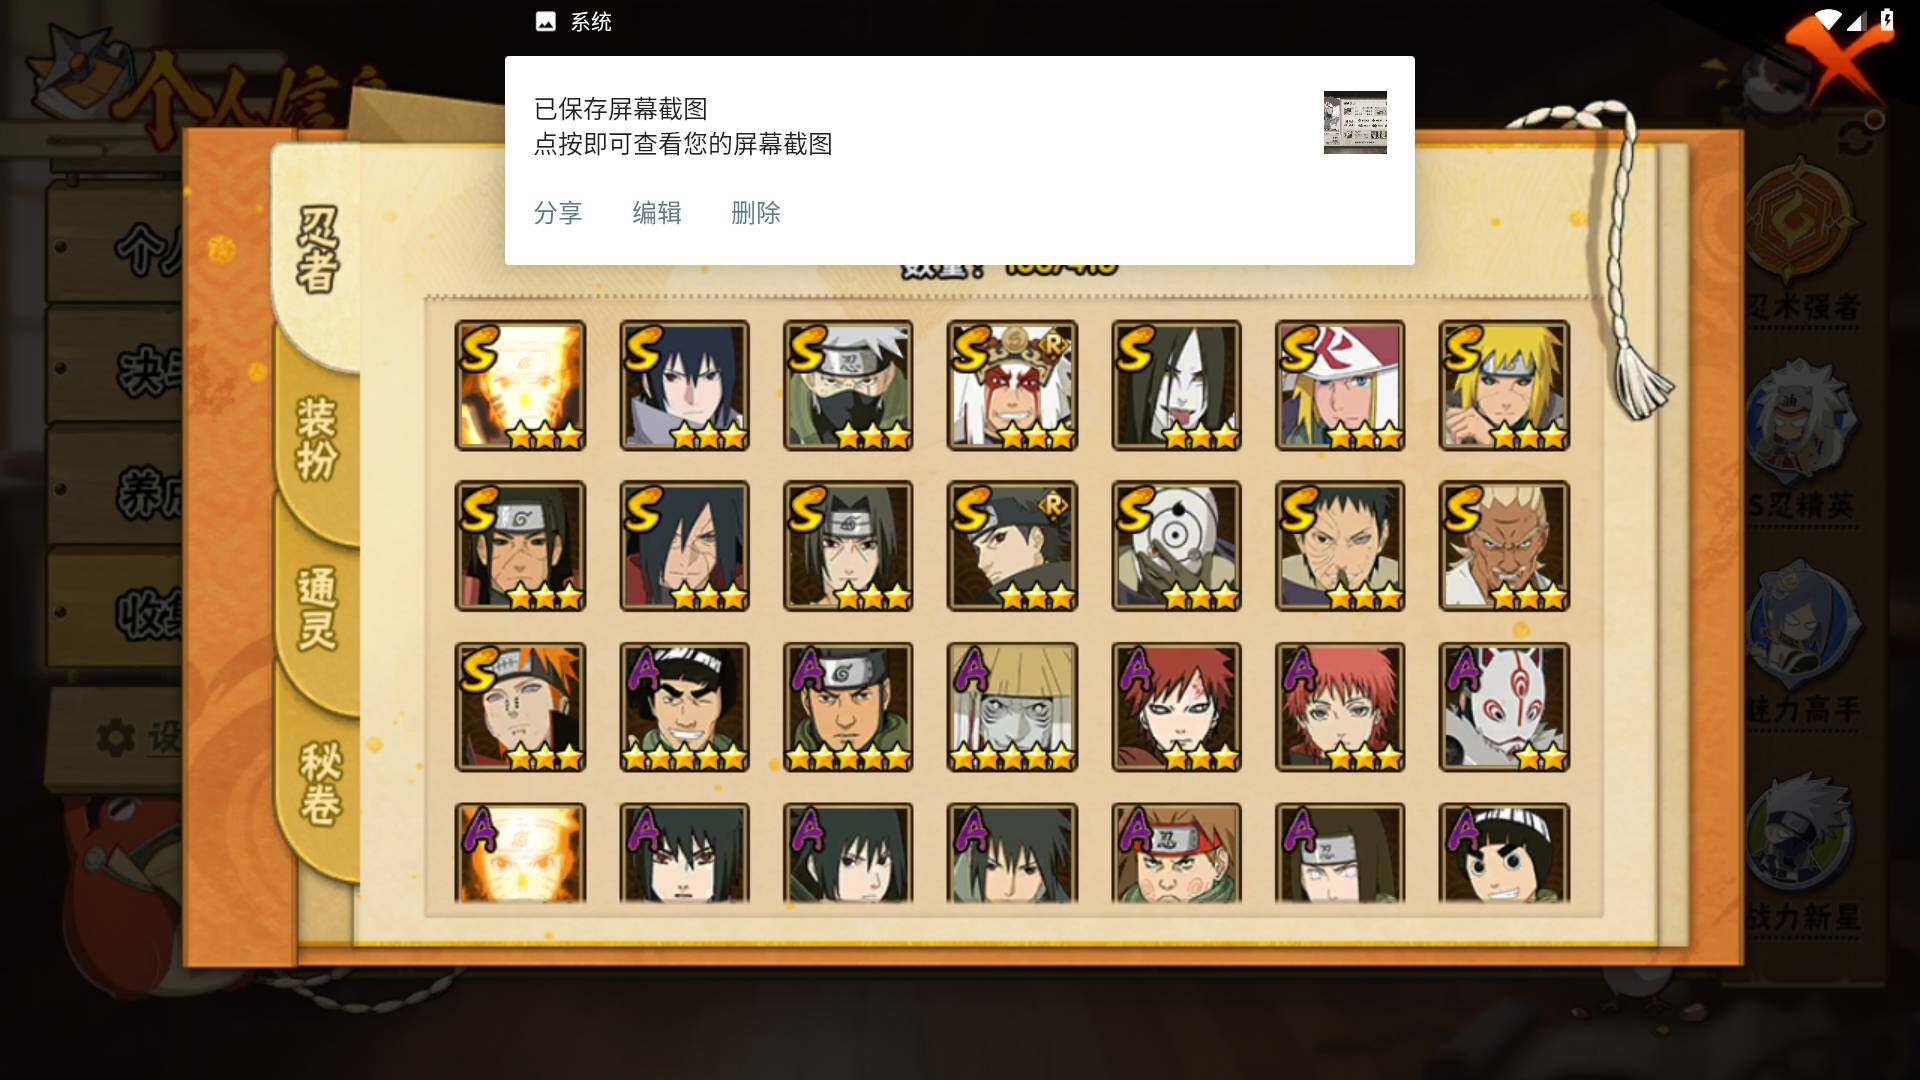Viewport: 1920px width, 1080px height.
Task: Pick the S-rank Raikage ninja portrait
Action: [1504, 546]
